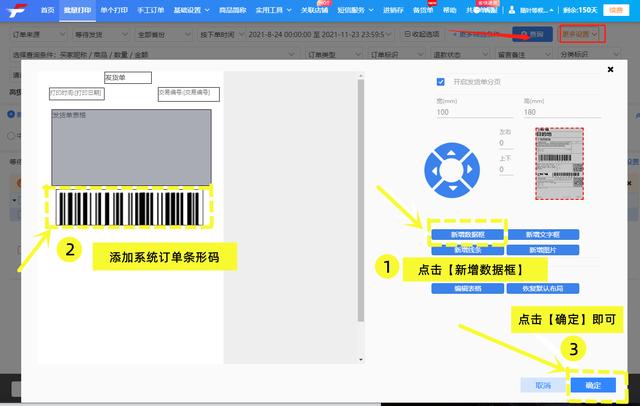The image size is (640, 406).
Task: Expand the 订单来源 filter dropdown
Action: coord(38,35)
